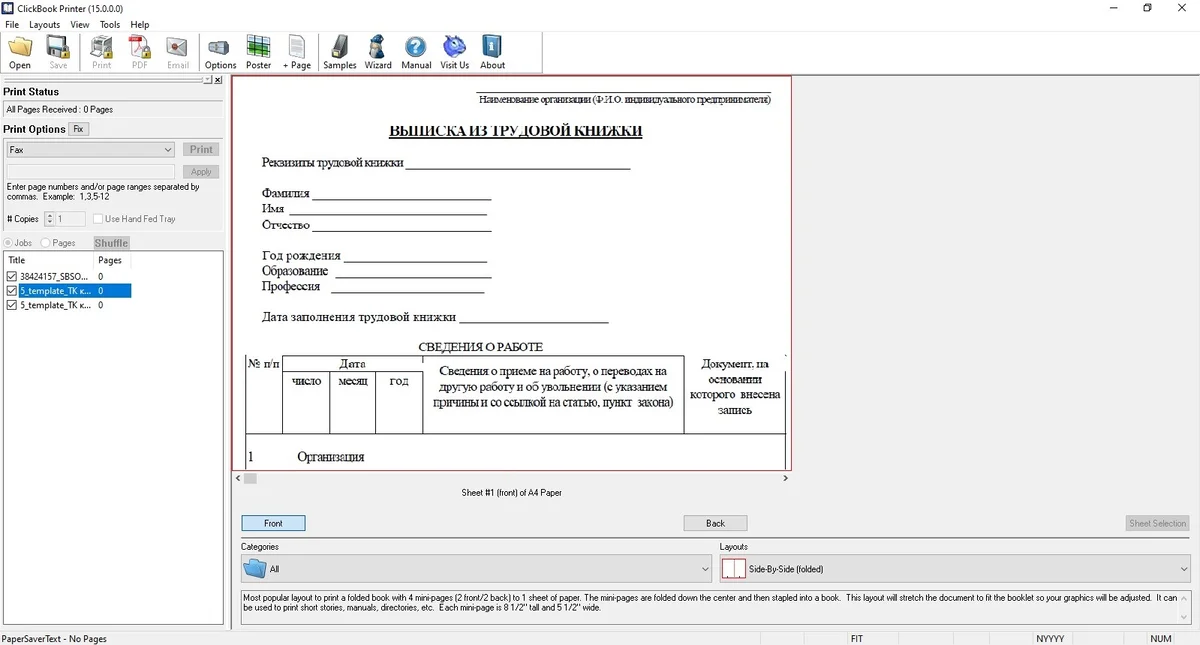Click the About toolbar icon

click(492, 47)
